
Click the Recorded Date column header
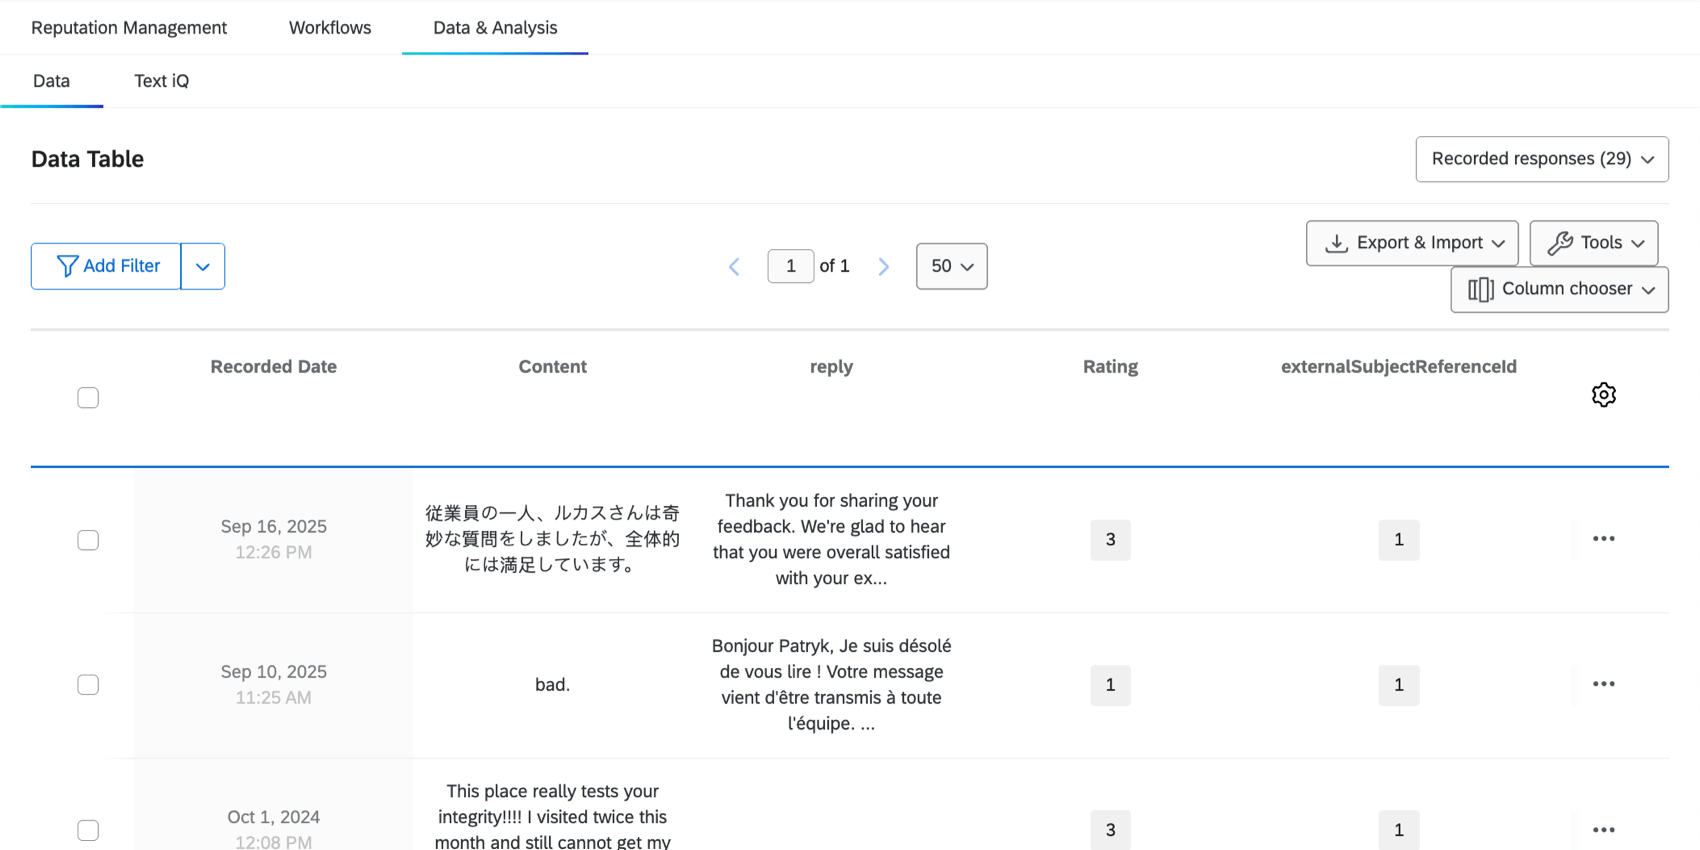click(273, 367)
